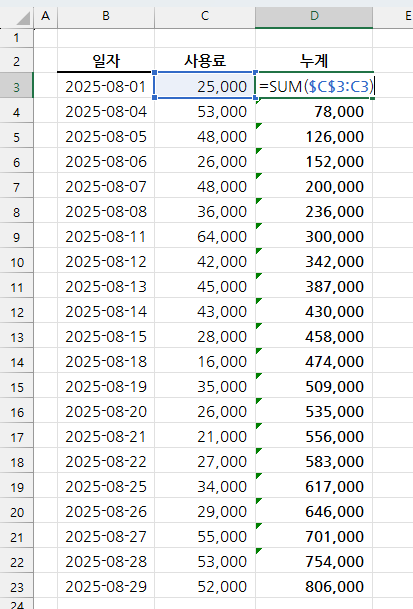Select date cell 2025-08-15
Screen dimensions: 413x609
[x=106, y=336]
